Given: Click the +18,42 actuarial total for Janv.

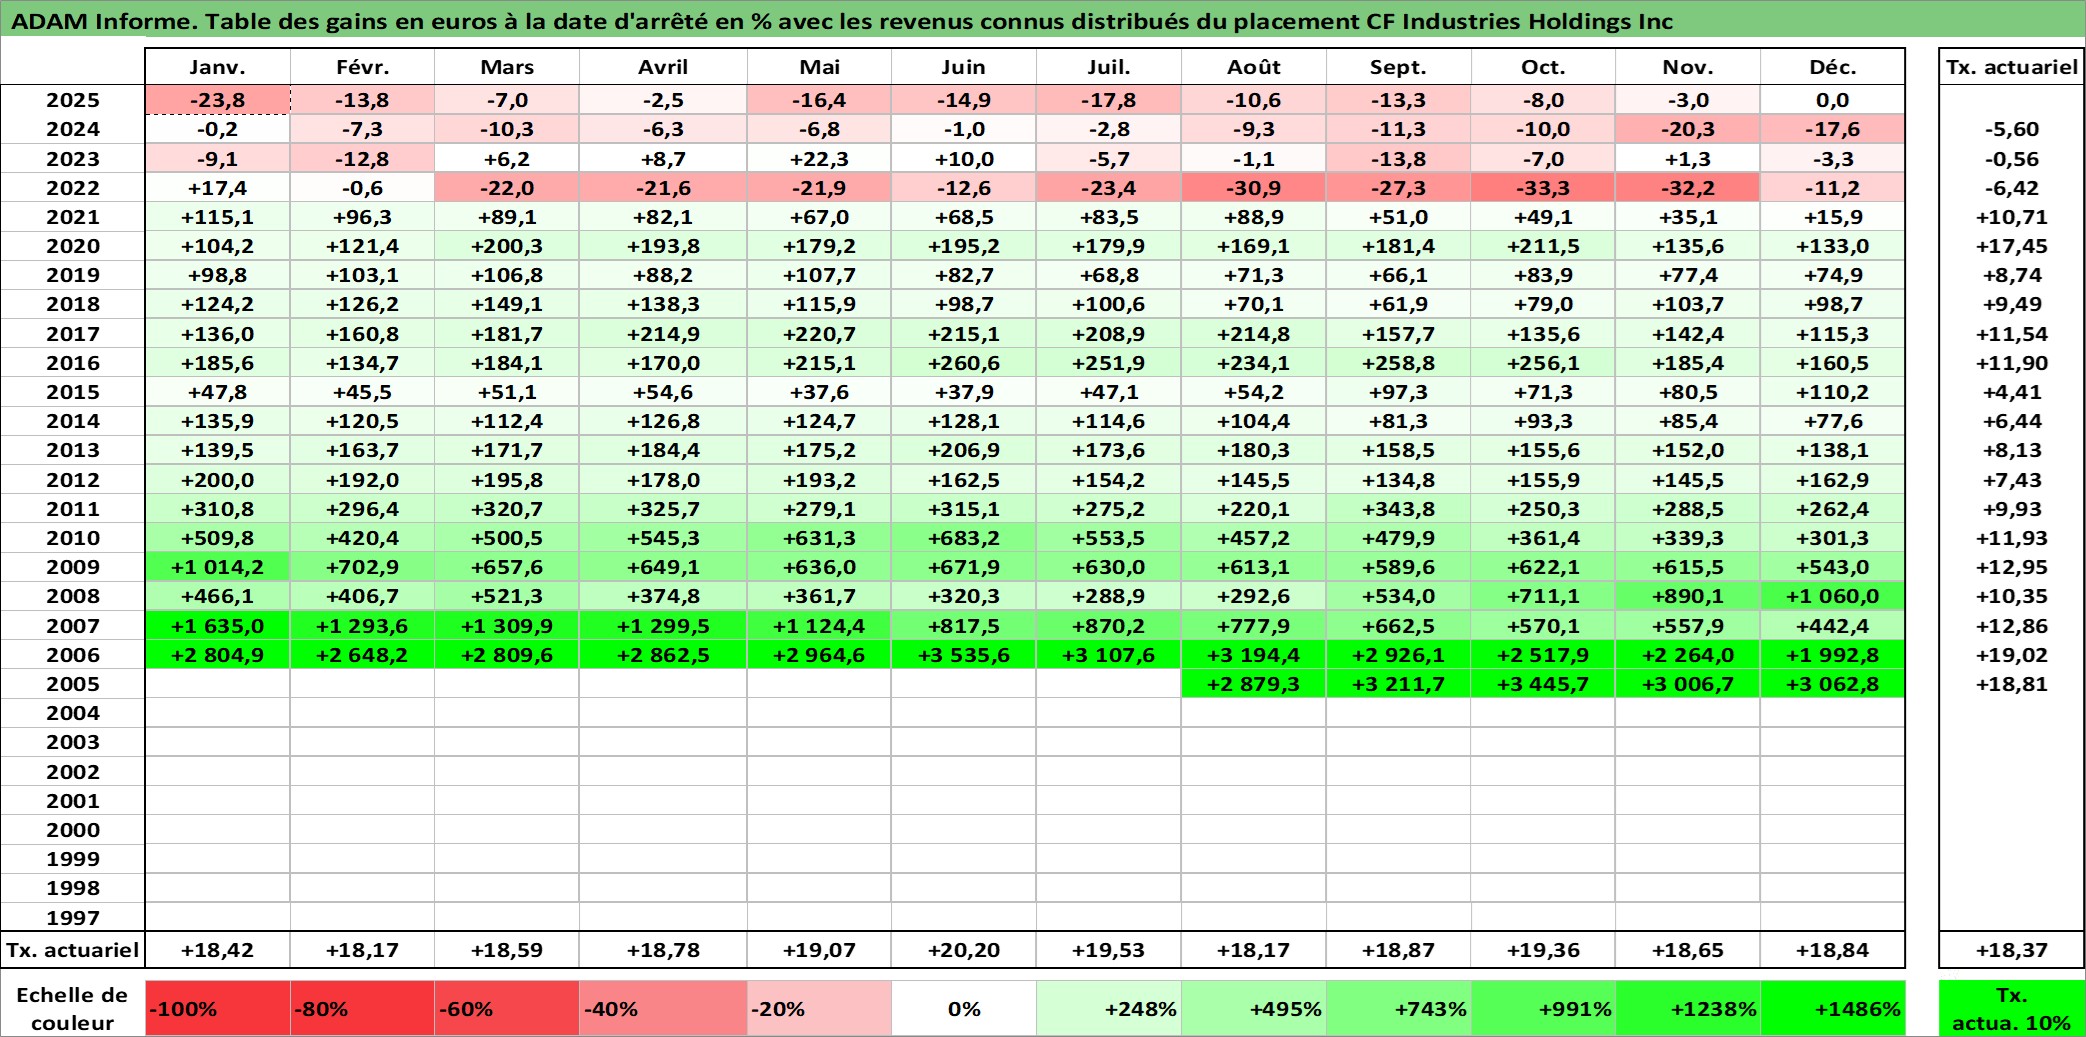Looking at the screenshot, I should [x=217, y=950].
